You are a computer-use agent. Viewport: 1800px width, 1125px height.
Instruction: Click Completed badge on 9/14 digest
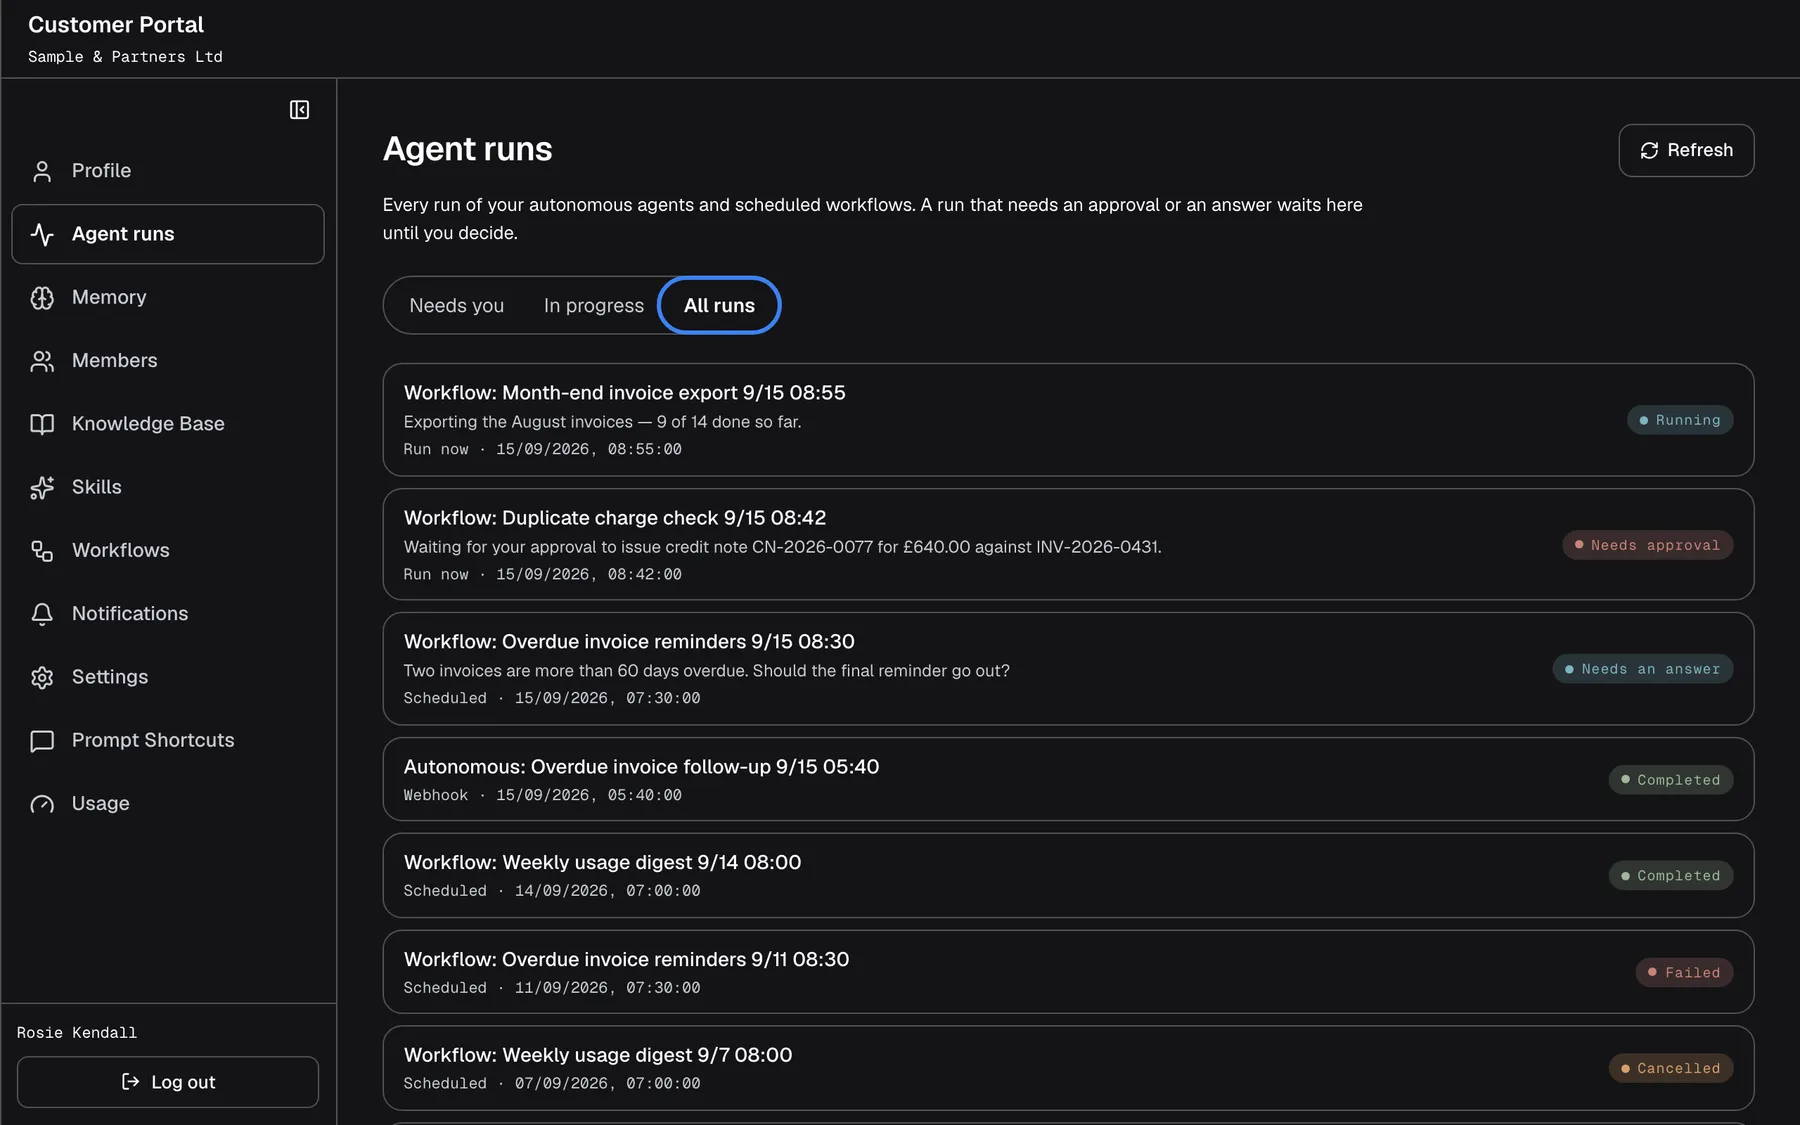[x=1671, y=876]
